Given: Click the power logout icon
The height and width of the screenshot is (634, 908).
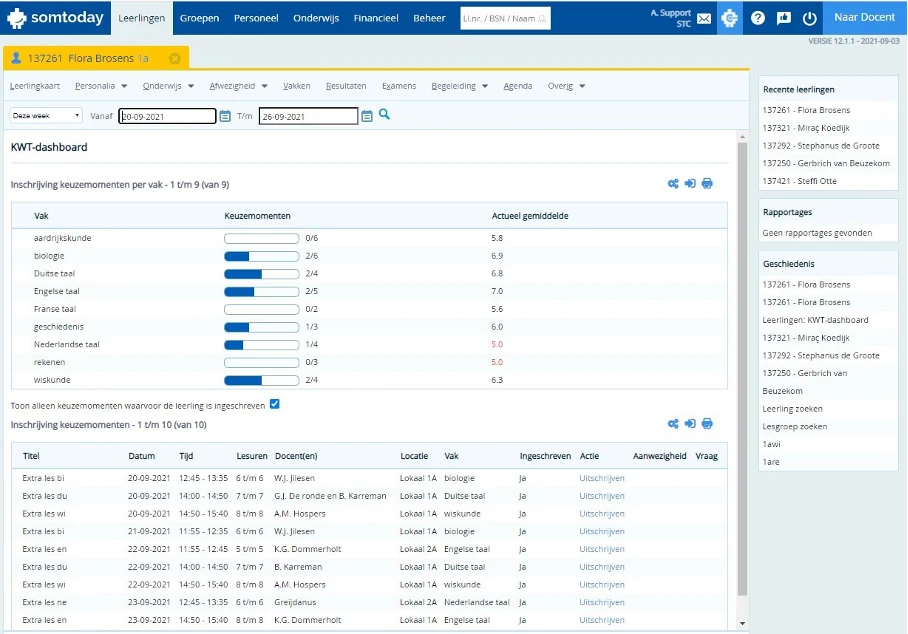Looking at the screenshot, I should pos(810,18).
